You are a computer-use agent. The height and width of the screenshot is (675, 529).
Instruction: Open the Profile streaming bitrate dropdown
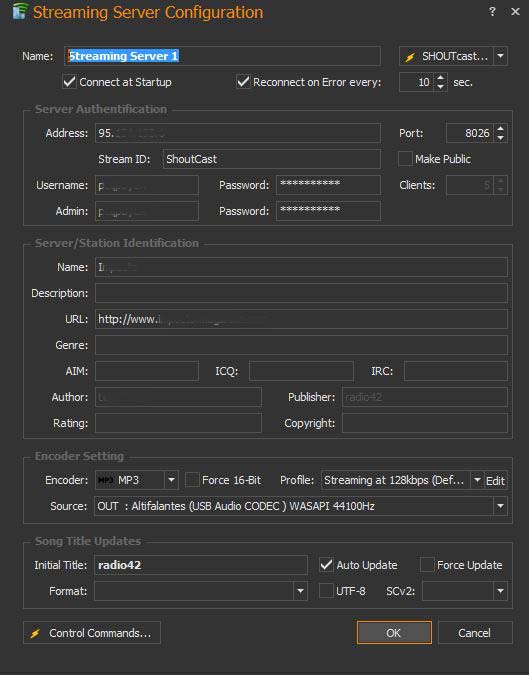click(477, 480)
